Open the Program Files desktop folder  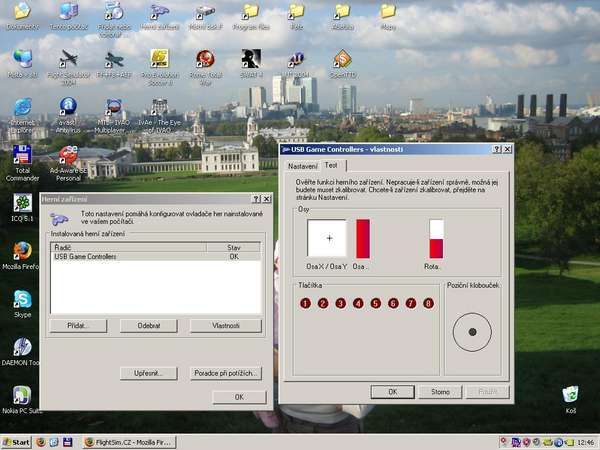tap(251, 16)
